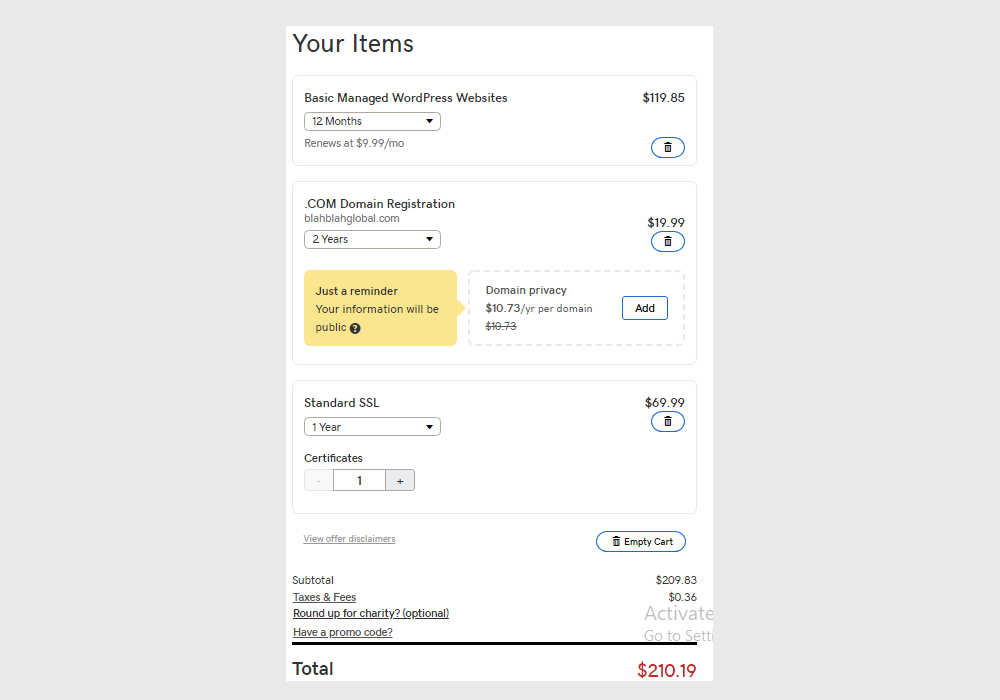Open the 12 Months term dropdown
1000x700 pixels.
coord(372,121)
